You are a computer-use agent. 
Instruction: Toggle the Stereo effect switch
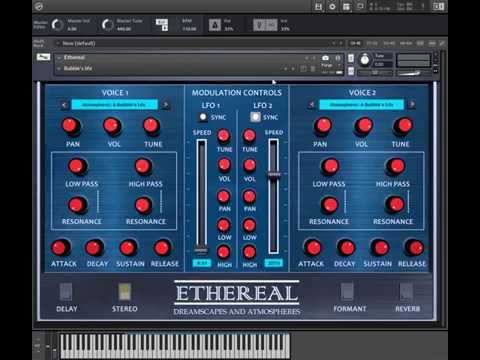125,292
